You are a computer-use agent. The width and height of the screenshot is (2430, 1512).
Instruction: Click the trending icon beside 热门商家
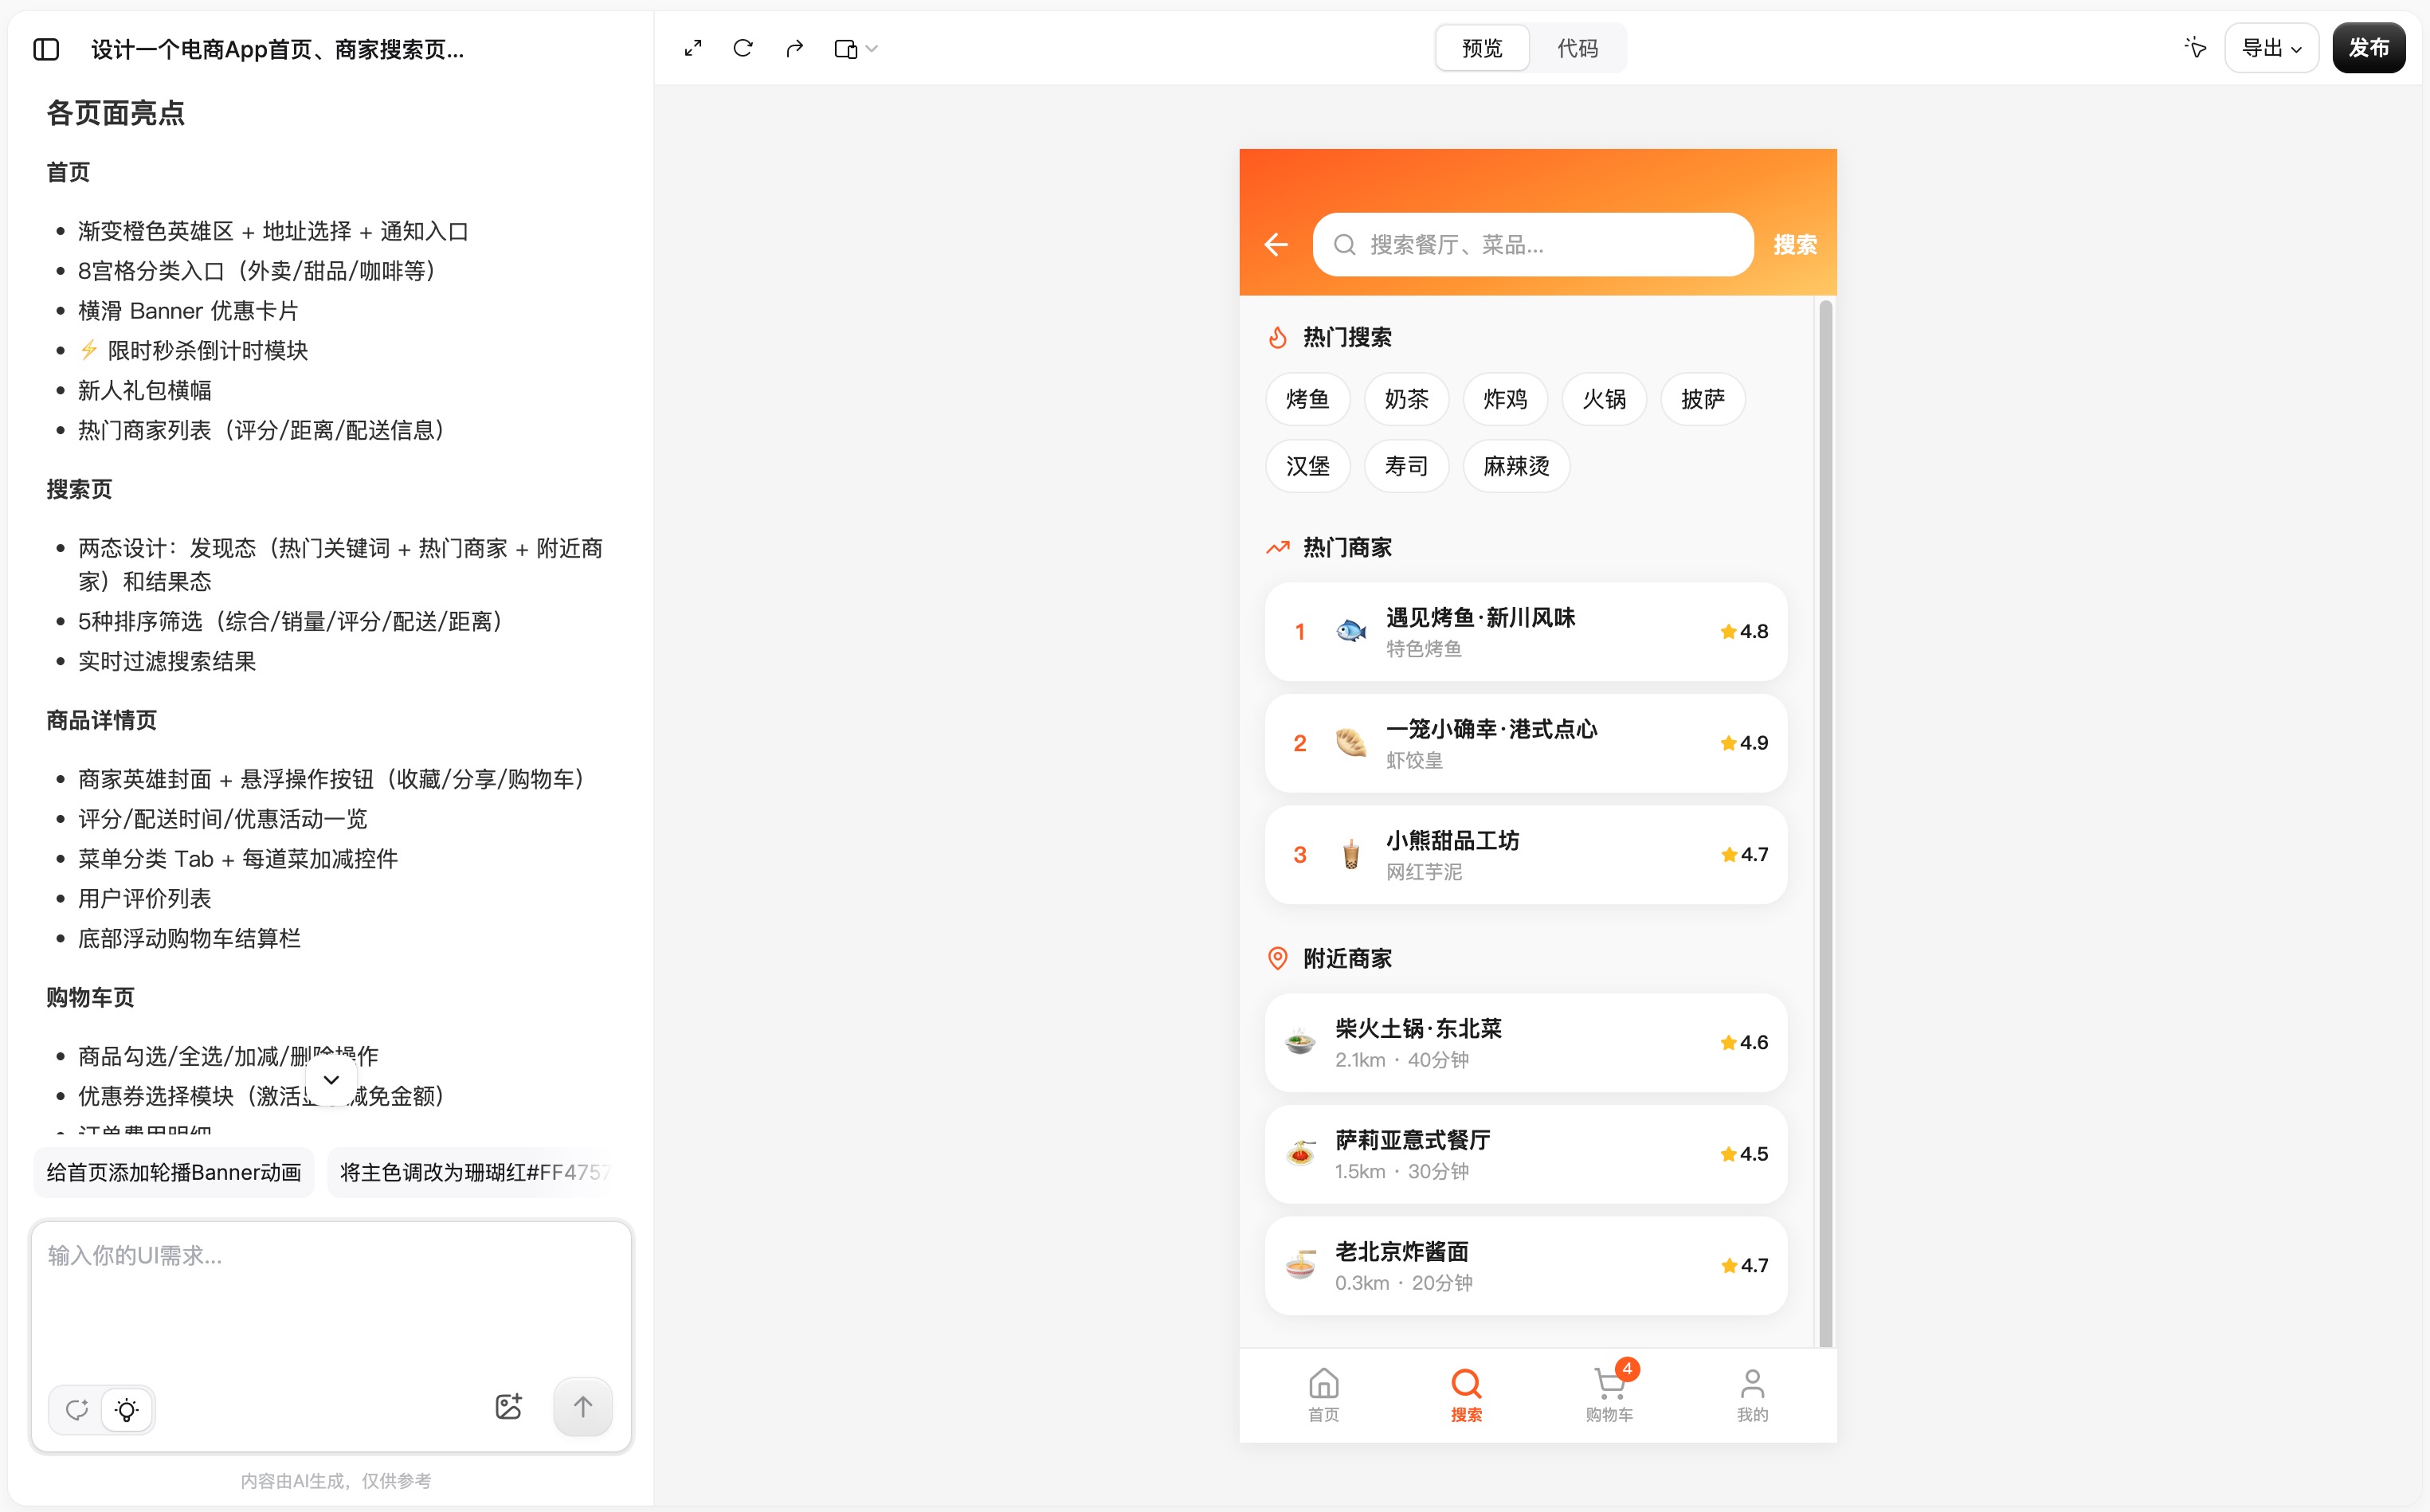pos(1277,547)
